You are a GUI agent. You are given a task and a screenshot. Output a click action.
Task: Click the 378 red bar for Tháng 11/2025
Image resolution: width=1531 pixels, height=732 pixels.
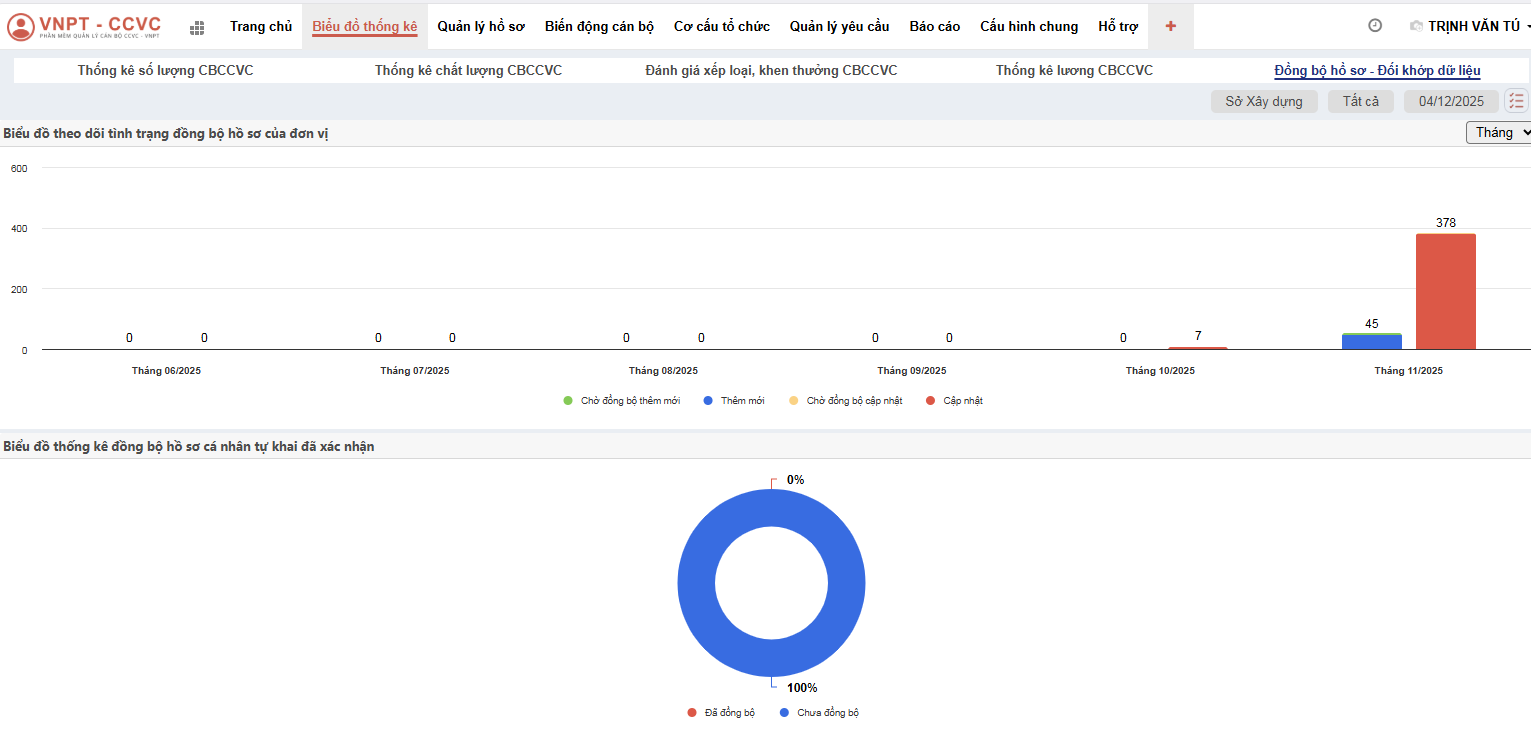(1445, 292)
